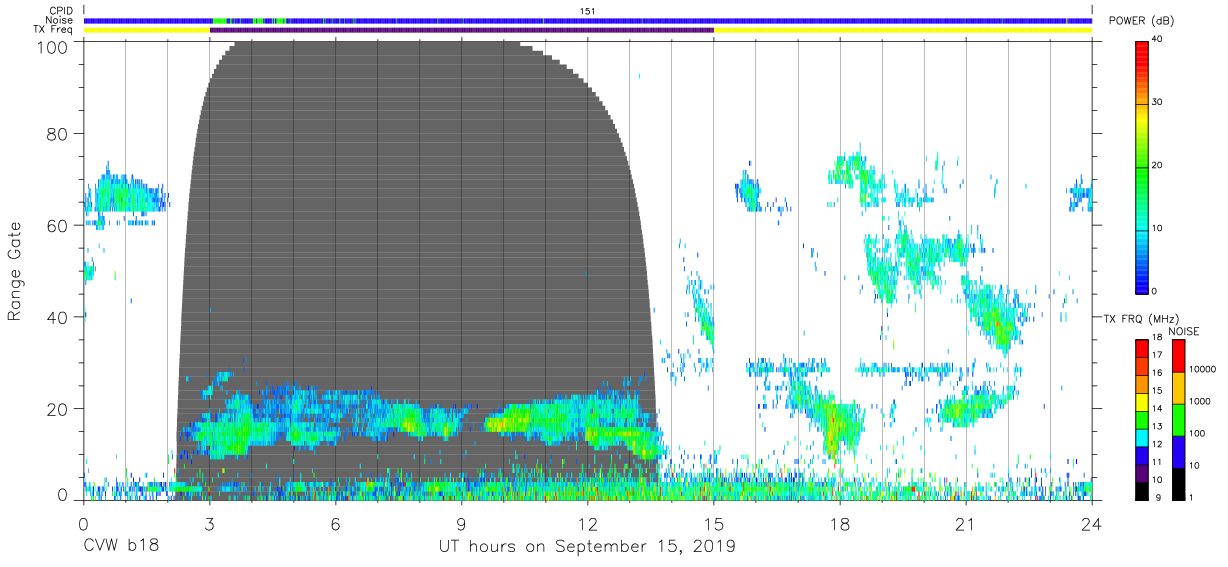The width and height of the screenshot is (1228, 567).
Task: Click the y-axis tick label 100
Action: [51, 47]
